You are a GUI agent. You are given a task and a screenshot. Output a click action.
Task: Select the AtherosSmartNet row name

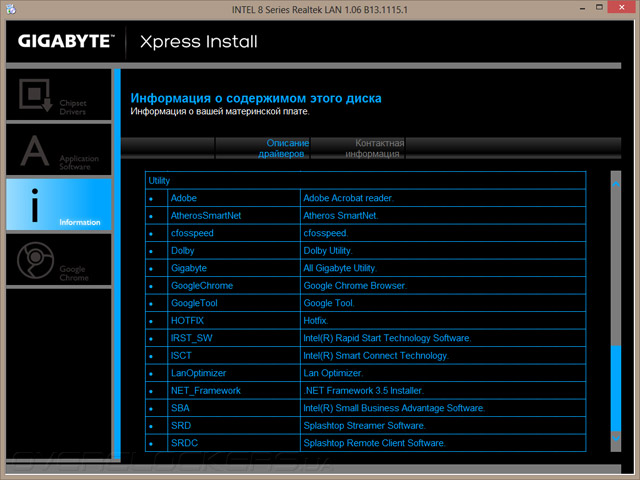[206, 216]
